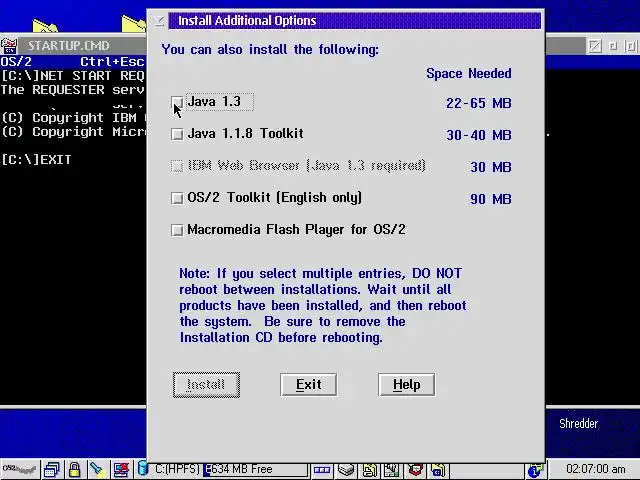Open the monitor window icon in WarpCenter tray
640x480 pixels.
(x=391, y=470)
